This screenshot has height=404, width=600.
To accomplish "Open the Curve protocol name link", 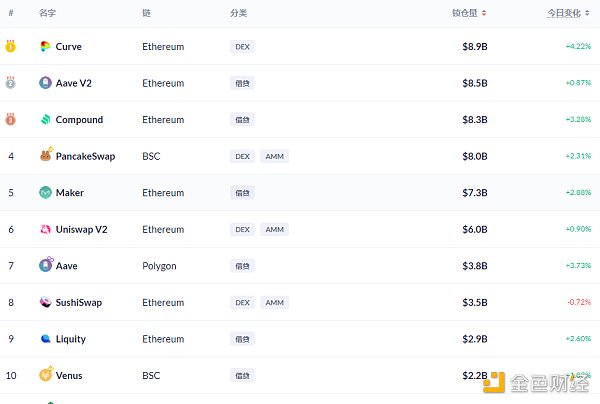I will click(x=69, y=47).
